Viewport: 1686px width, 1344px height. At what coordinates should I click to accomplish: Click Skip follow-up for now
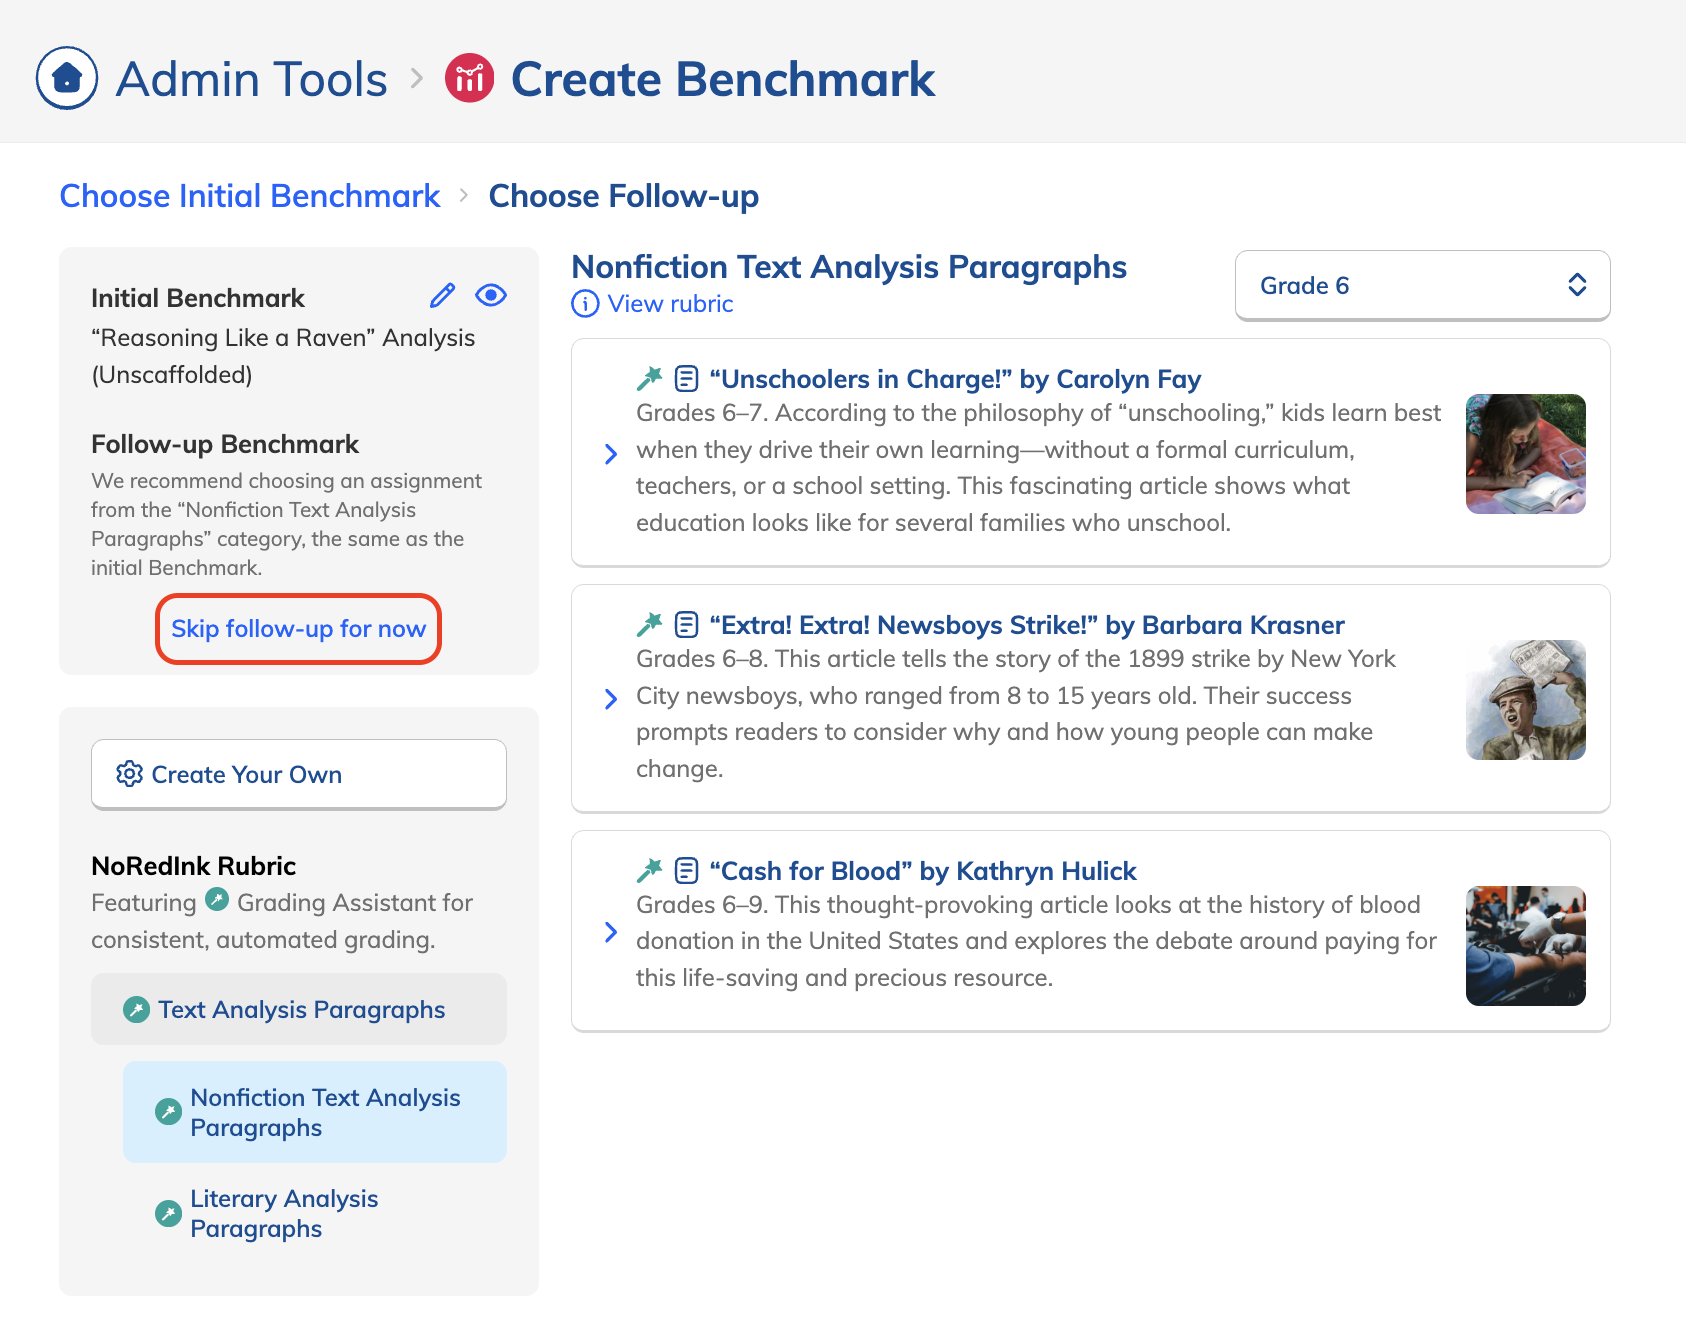point(298,629)
